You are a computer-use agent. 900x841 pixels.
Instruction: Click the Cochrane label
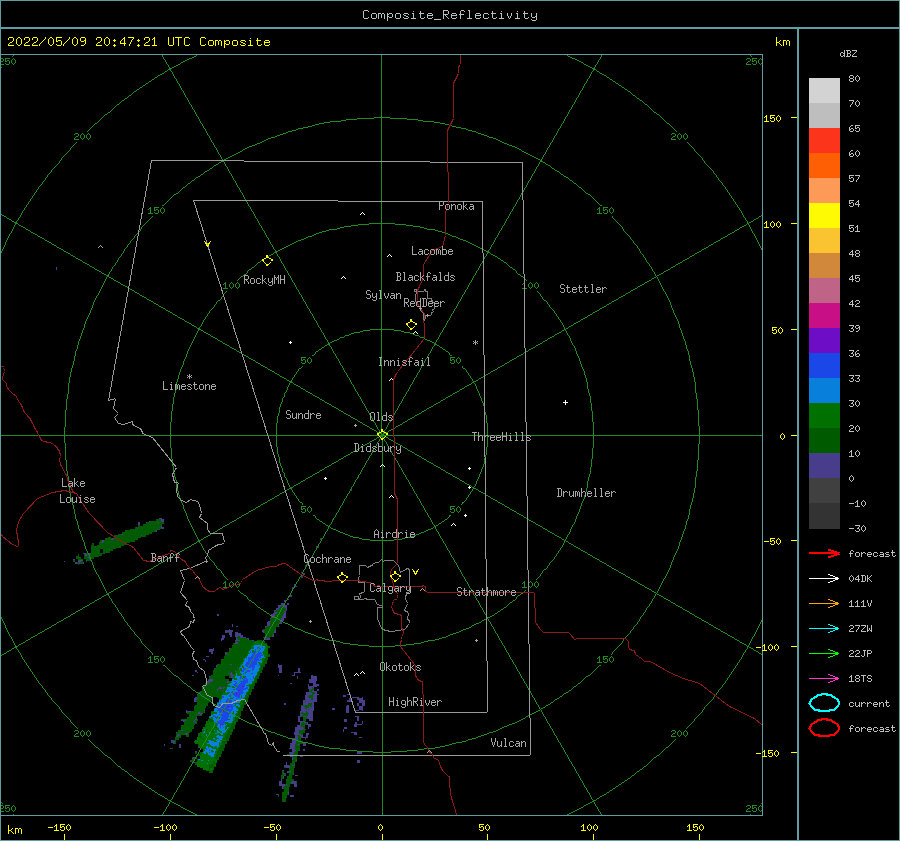tap(327, 559)
